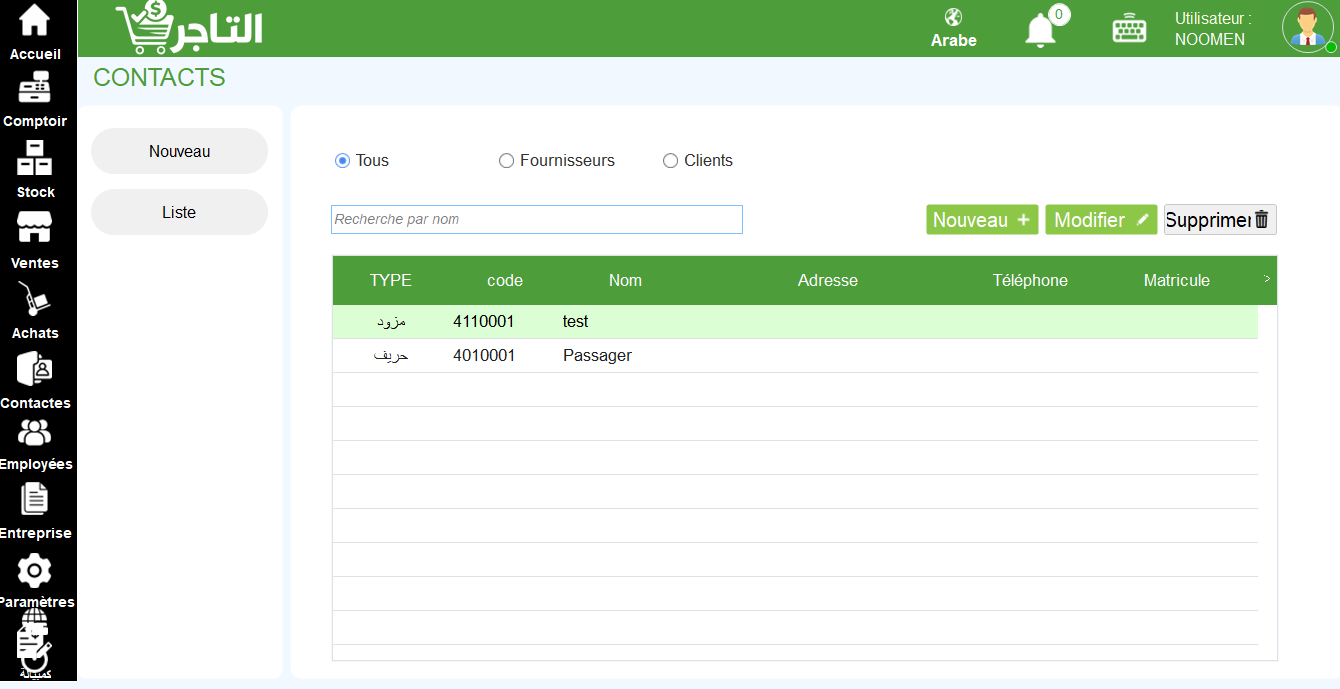Open the Comptoir cash register icon
Image resolution: width=1340 pixels, height=689 pixels.
(35, 88)
